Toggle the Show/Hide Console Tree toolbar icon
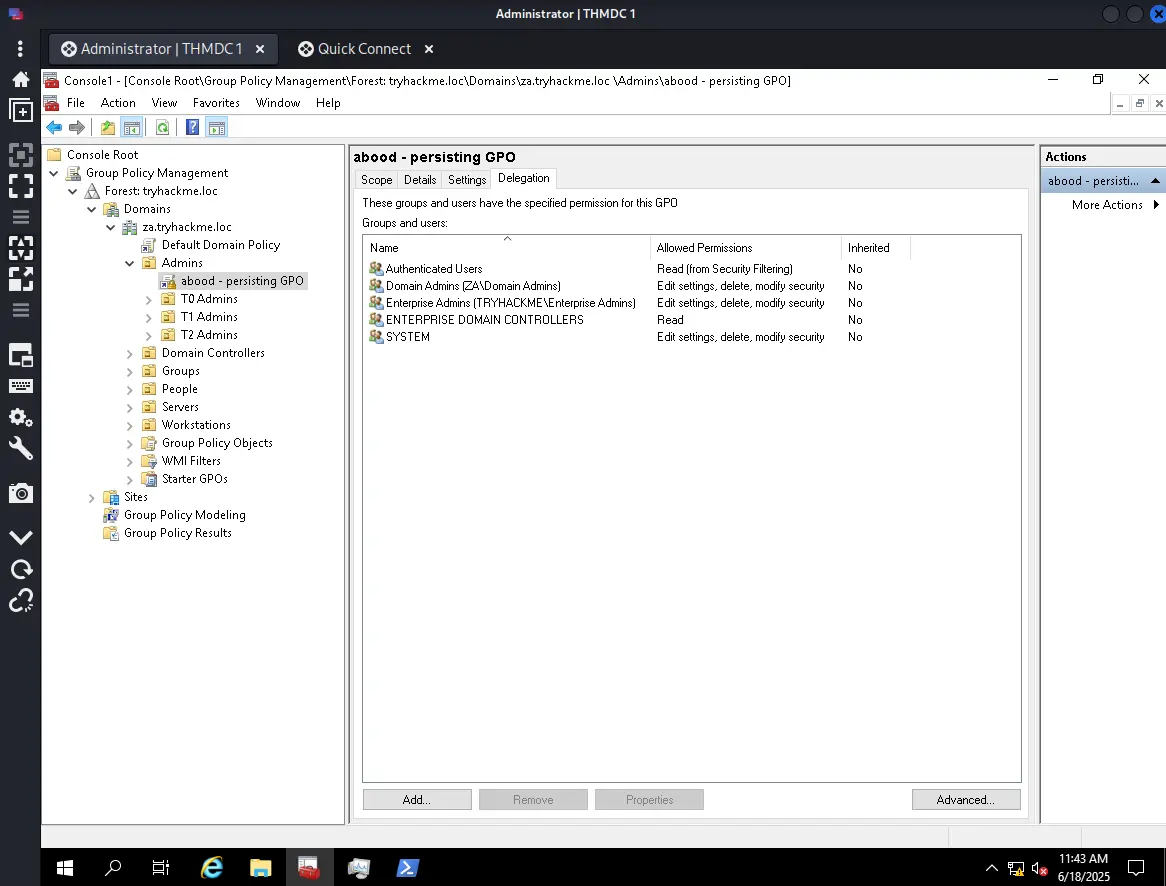 click(x=132, y=128)
